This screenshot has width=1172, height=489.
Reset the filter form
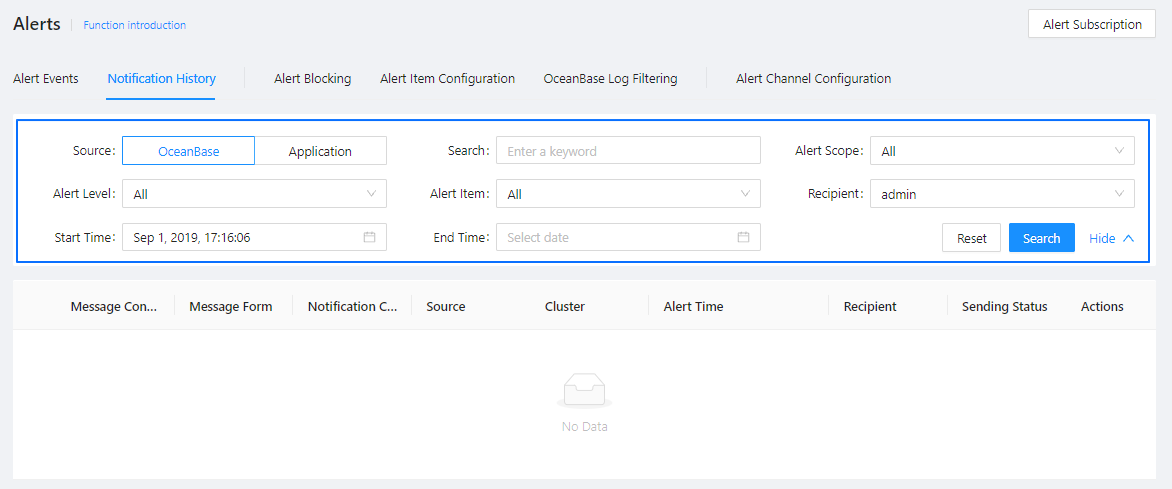[971, 238]
